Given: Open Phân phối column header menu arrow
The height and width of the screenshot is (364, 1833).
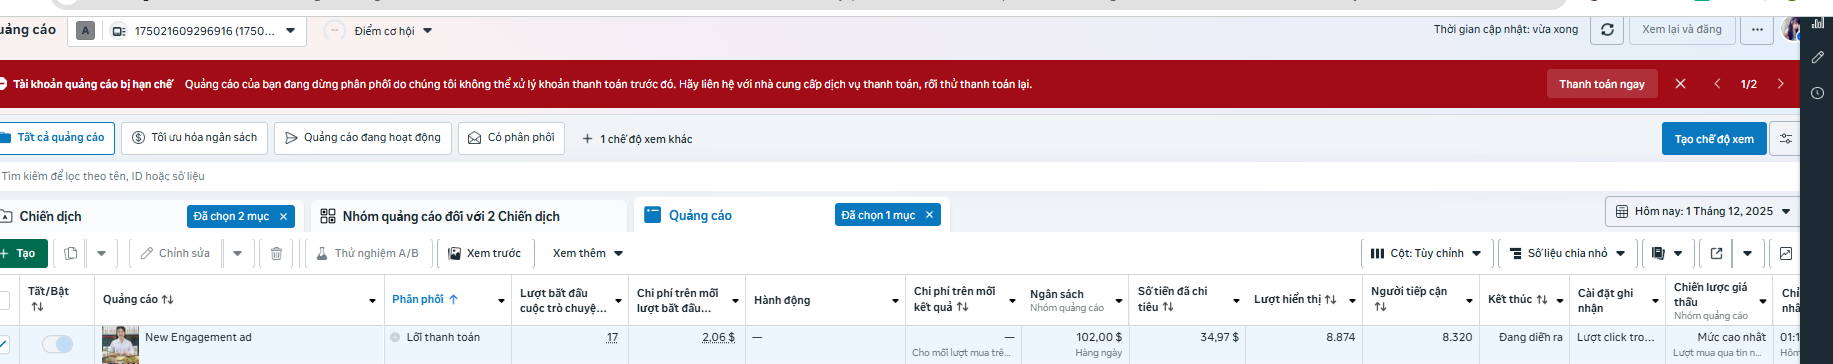Looking at the screenshot, I should 501,300.
